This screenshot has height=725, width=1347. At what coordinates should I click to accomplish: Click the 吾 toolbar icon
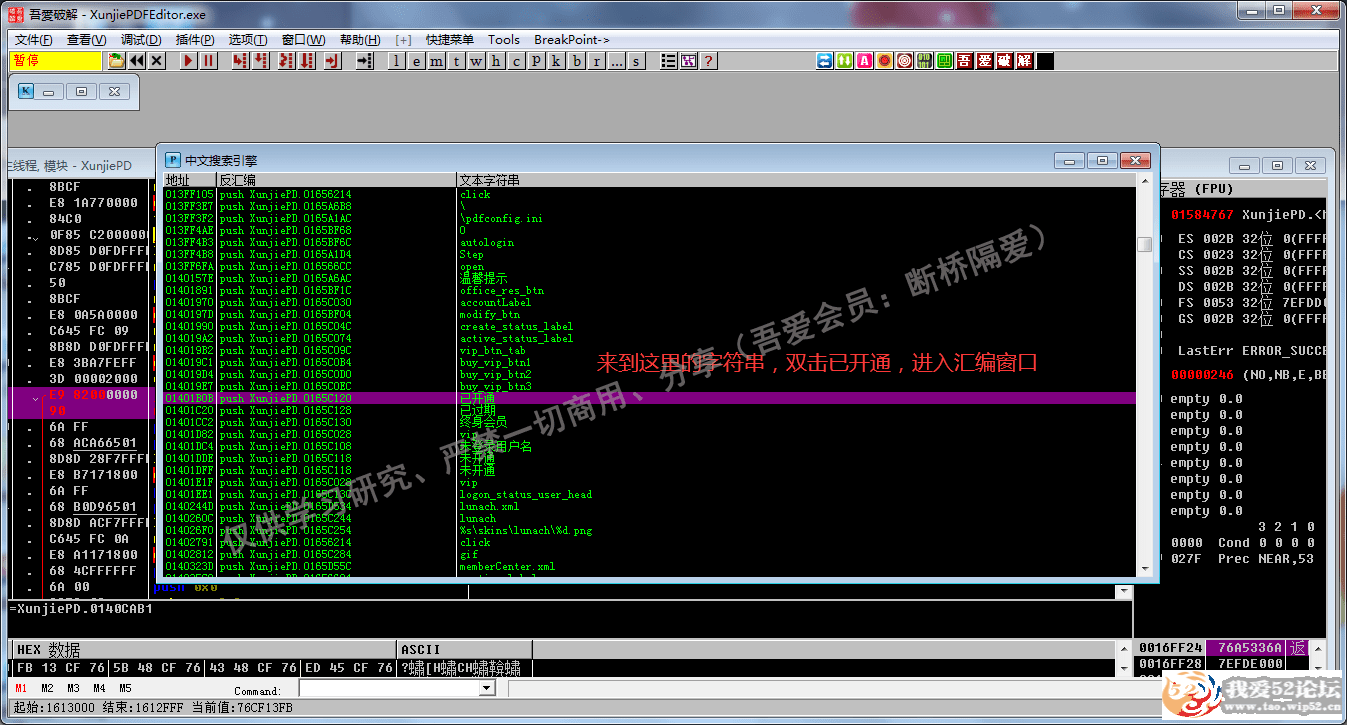(x=965, y=61)
